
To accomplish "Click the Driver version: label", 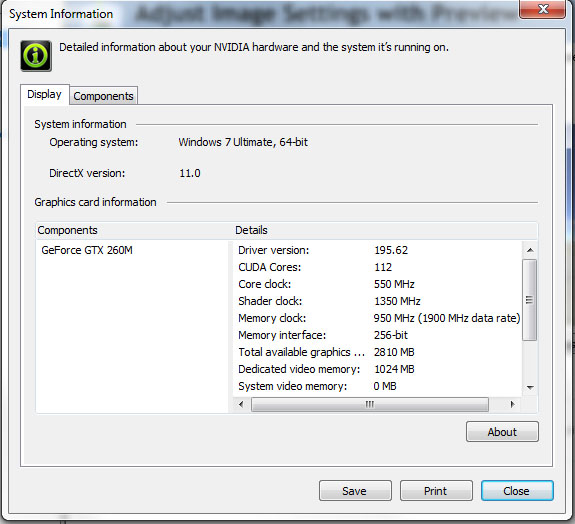I will pos(274,250).
